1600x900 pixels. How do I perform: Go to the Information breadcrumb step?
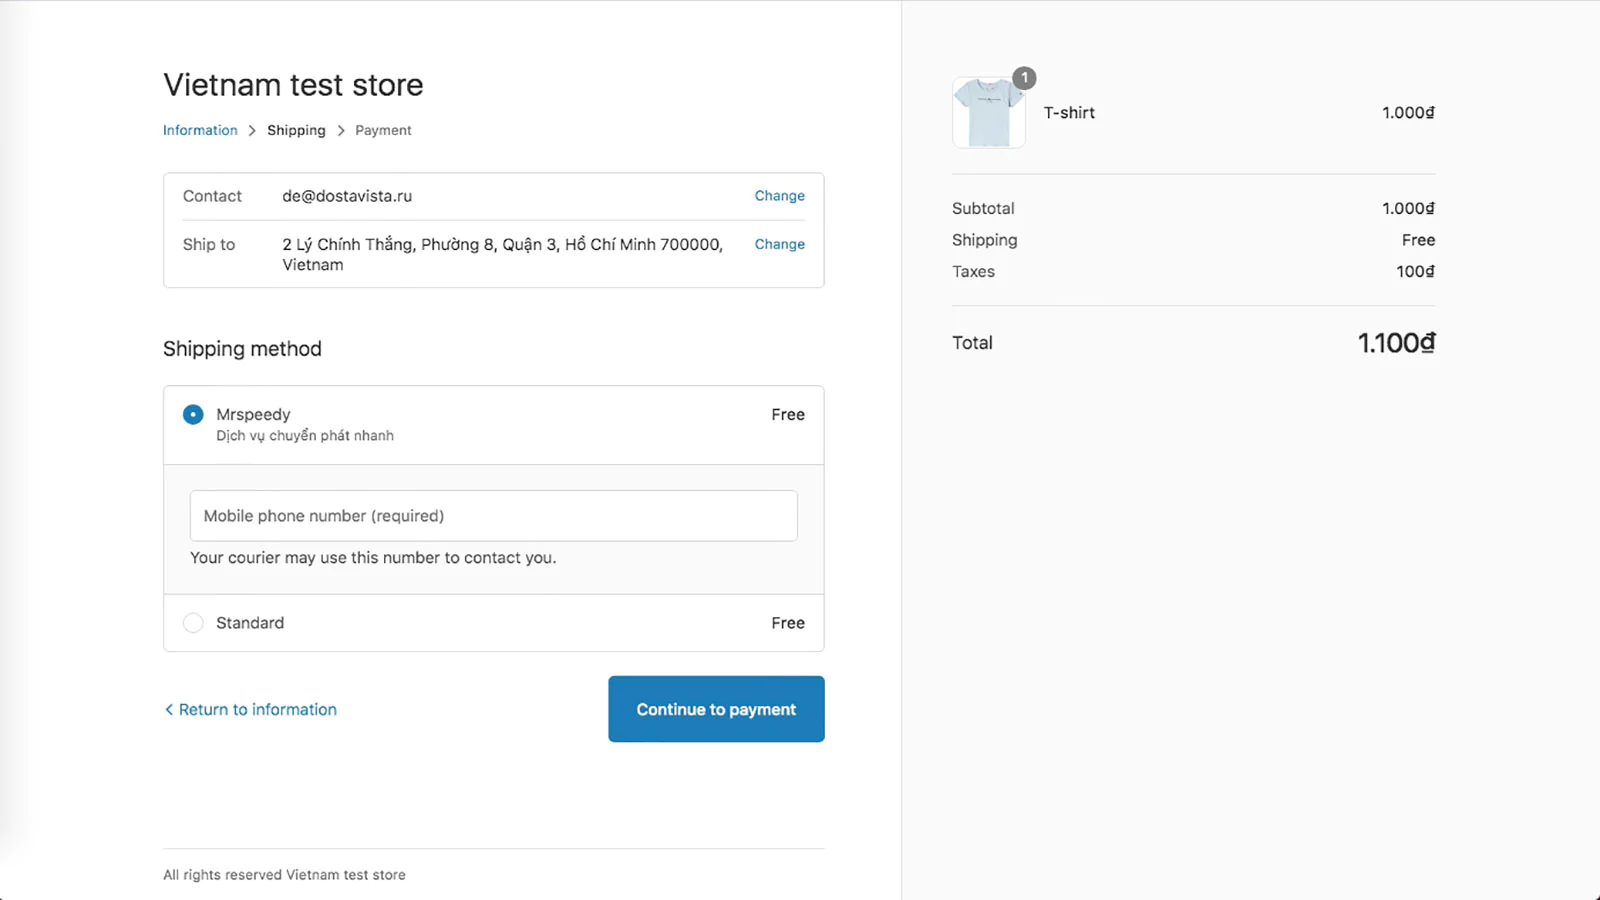point(200,130)
